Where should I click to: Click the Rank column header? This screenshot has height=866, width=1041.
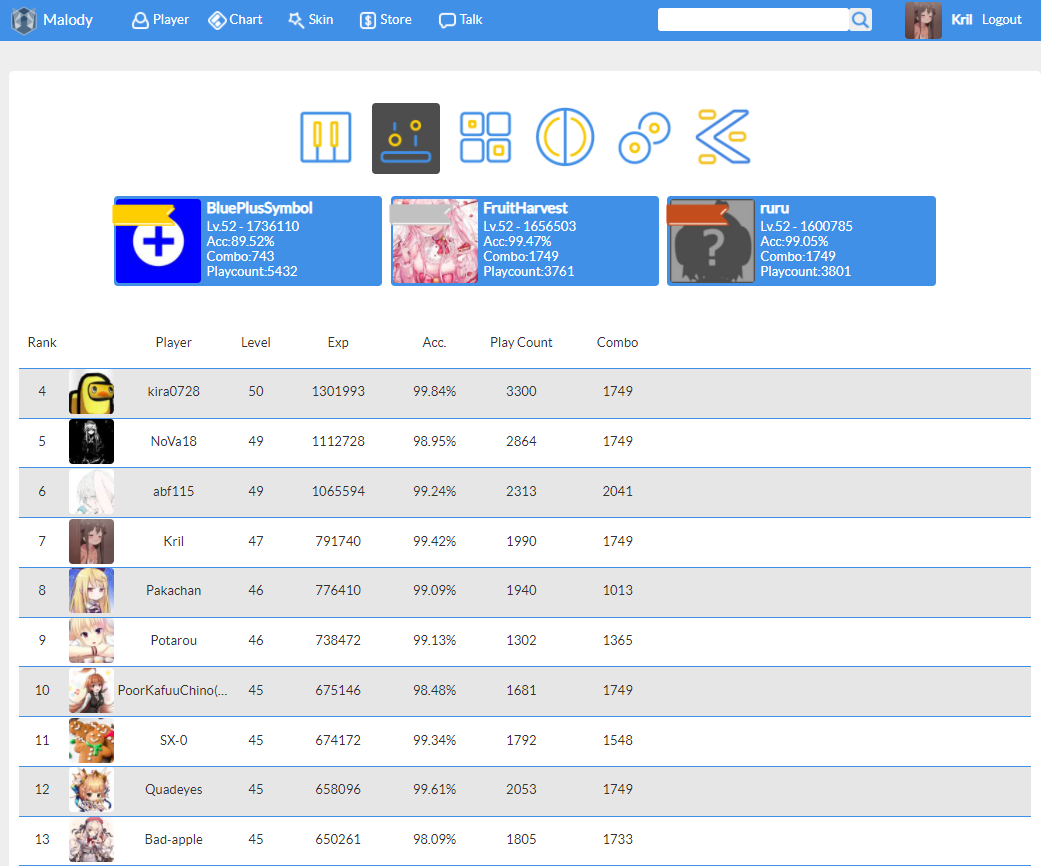pos(42,342)
